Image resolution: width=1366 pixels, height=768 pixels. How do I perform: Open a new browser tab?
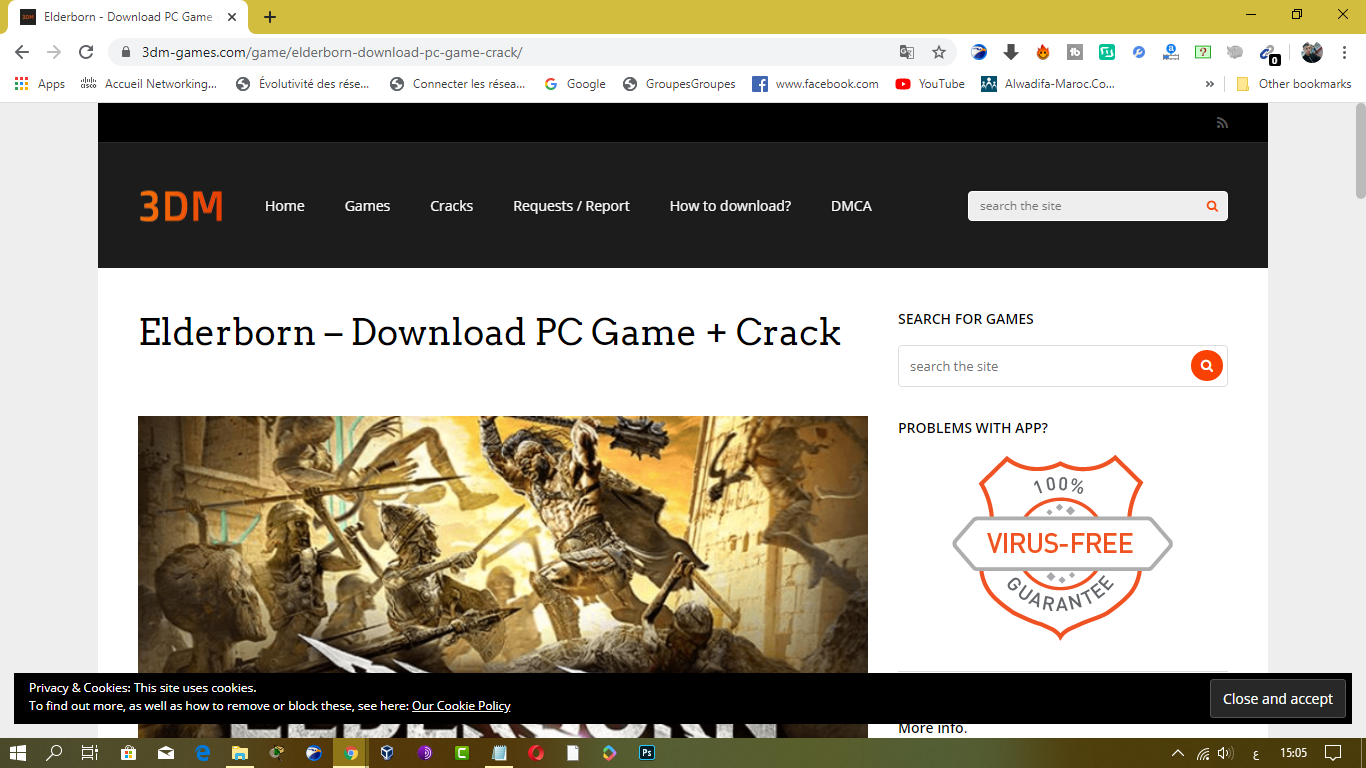(270, 17)
